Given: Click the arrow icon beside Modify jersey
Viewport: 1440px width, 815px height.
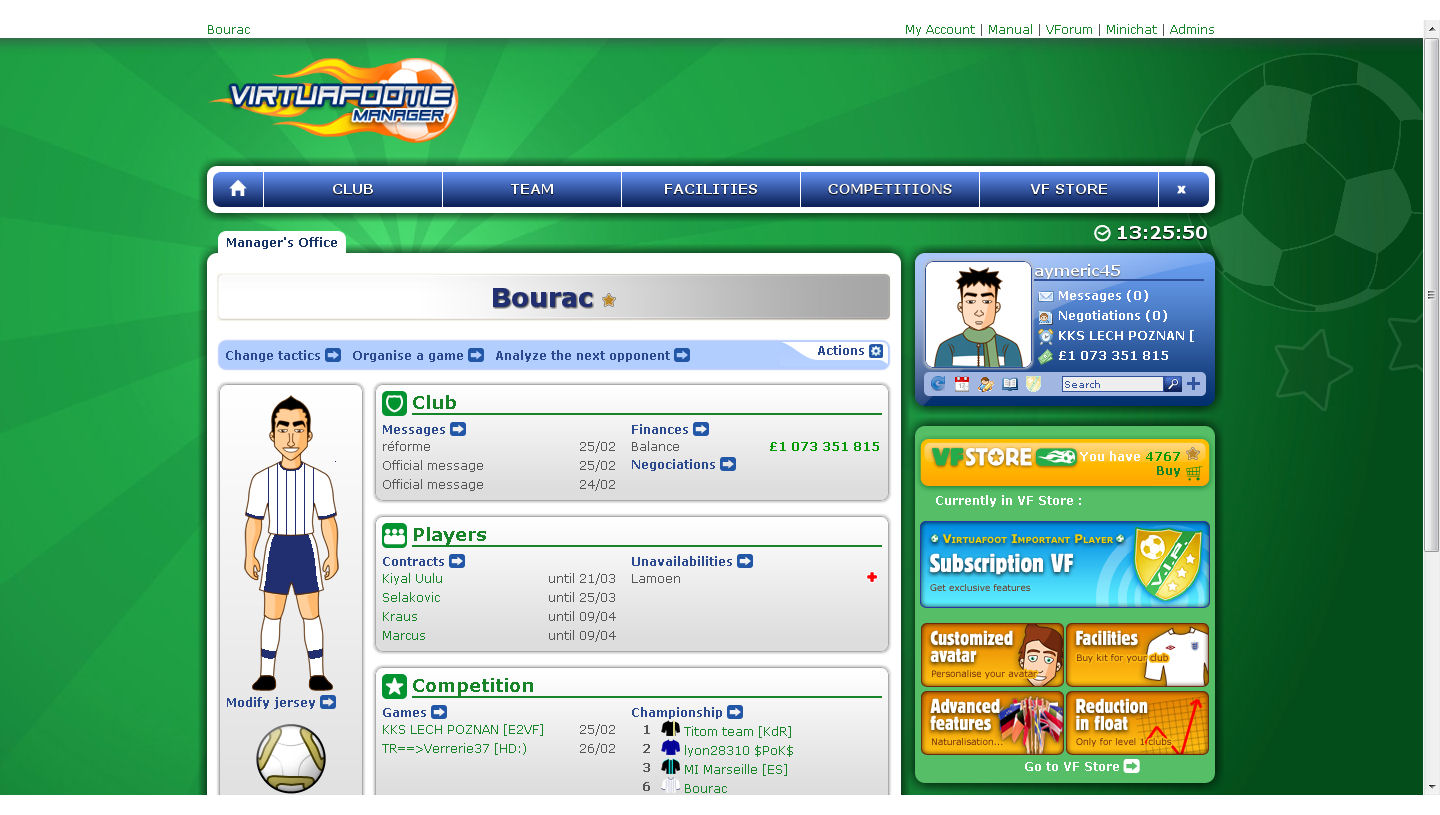Looking at the screenshot, I should tap(328, 702).
